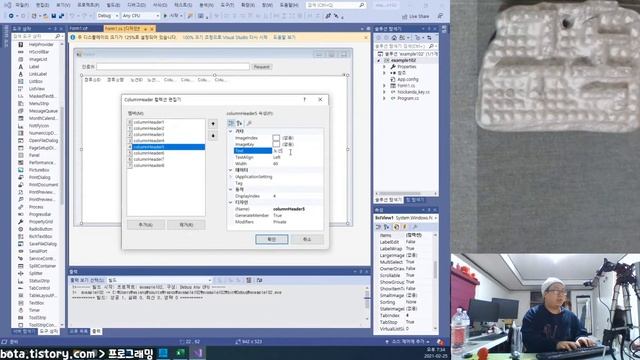640x360 pixels.
Task: Open the Debug menu in menu bar
Action: [136, 5]
